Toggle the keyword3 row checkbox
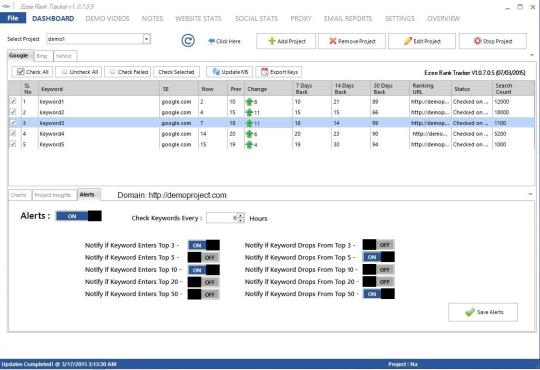 (13, 123)
